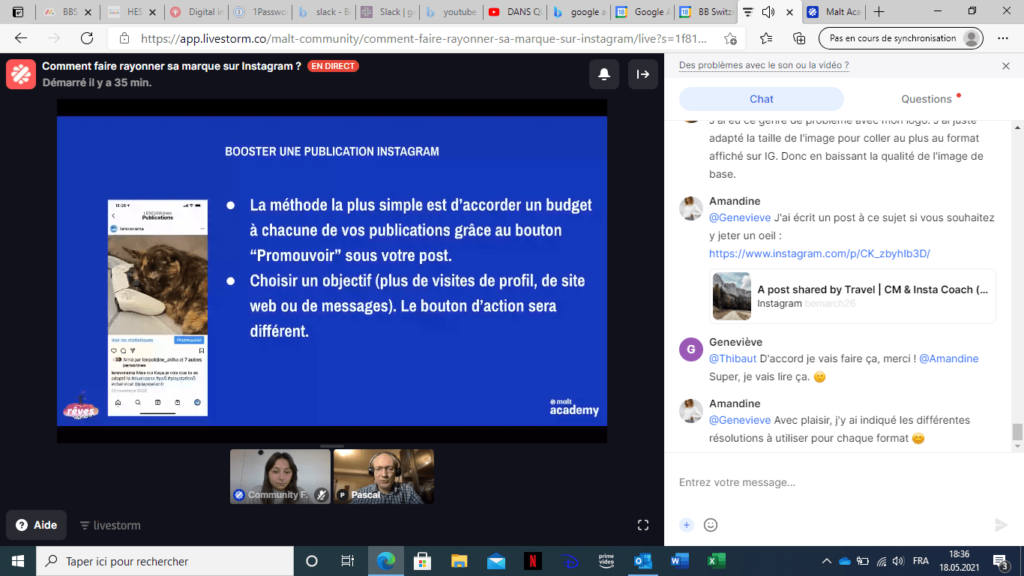Image resolution: width=1024 pixels, height=576 pixels.
Task: Expand the browser '...' settings menu
Action: (x=1004, y=37)
